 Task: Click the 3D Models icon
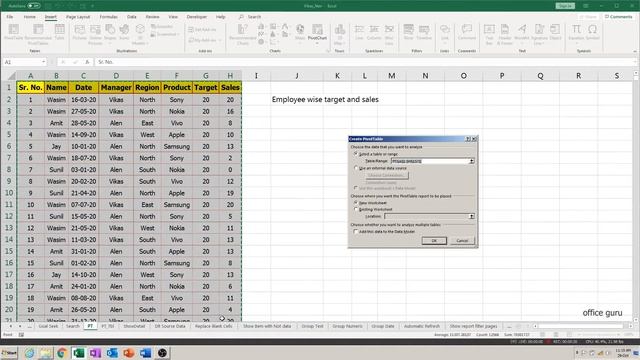click(140, 33)
